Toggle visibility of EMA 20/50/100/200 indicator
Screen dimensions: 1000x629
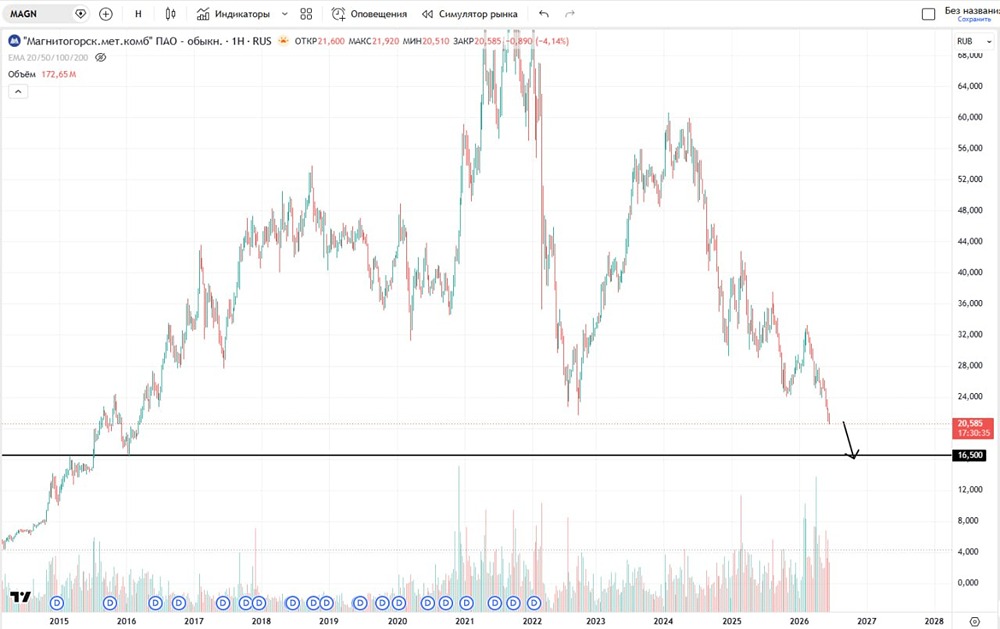tap(100, 57)
